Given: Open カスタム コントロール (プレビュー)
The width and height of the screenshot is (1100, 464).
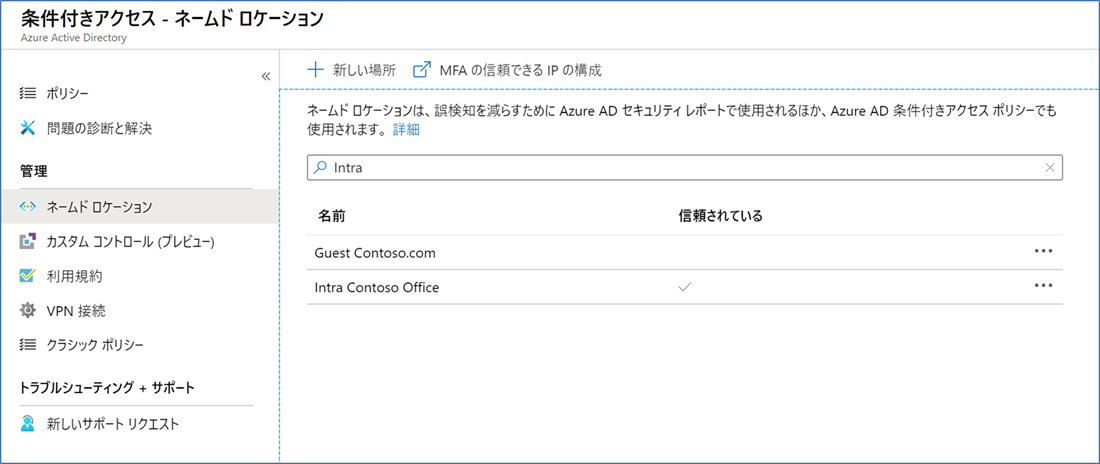Looking at the screenshot, I should coord(130,241).
